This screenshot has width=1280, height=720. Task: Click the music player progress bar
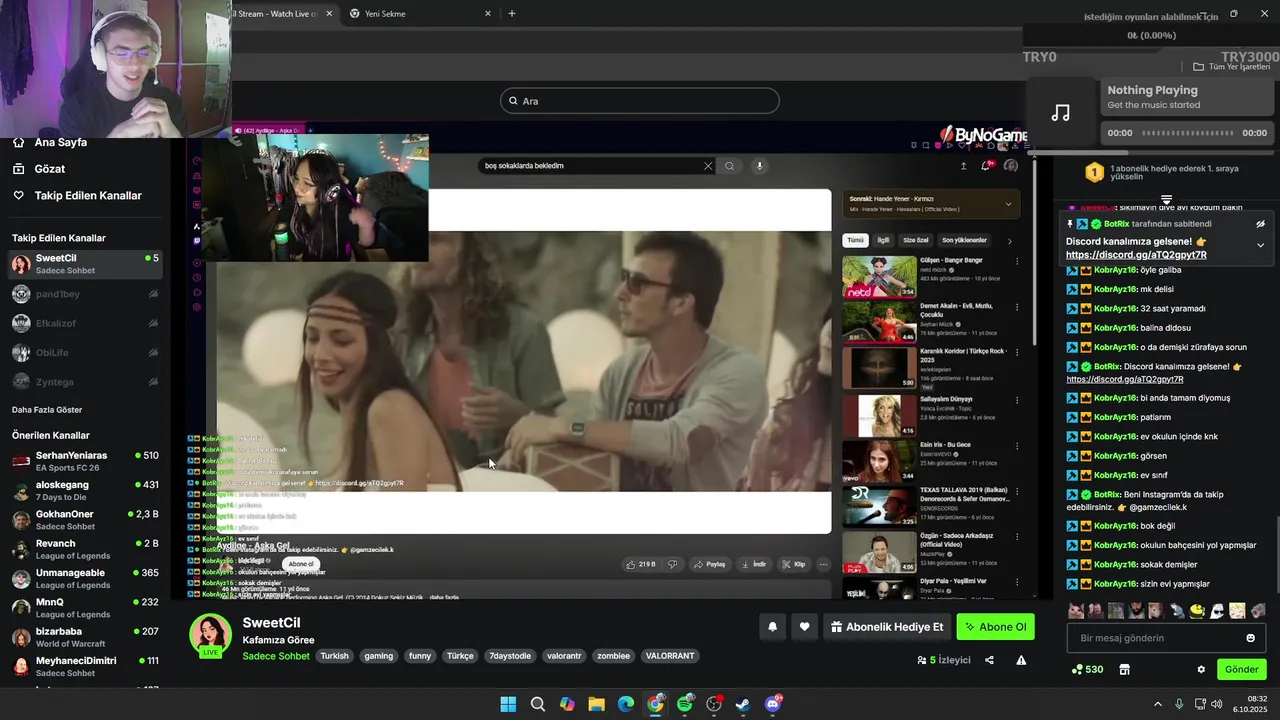[x=1187, y=133]
